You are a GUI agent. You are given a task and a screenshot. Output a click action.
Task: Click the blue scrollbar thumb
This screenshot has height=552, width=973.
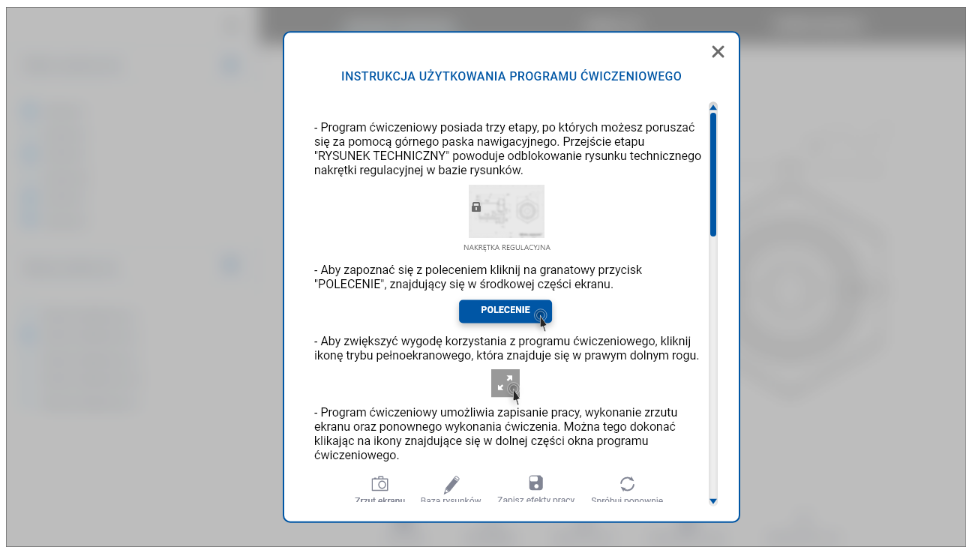click(x=713, y=174)
